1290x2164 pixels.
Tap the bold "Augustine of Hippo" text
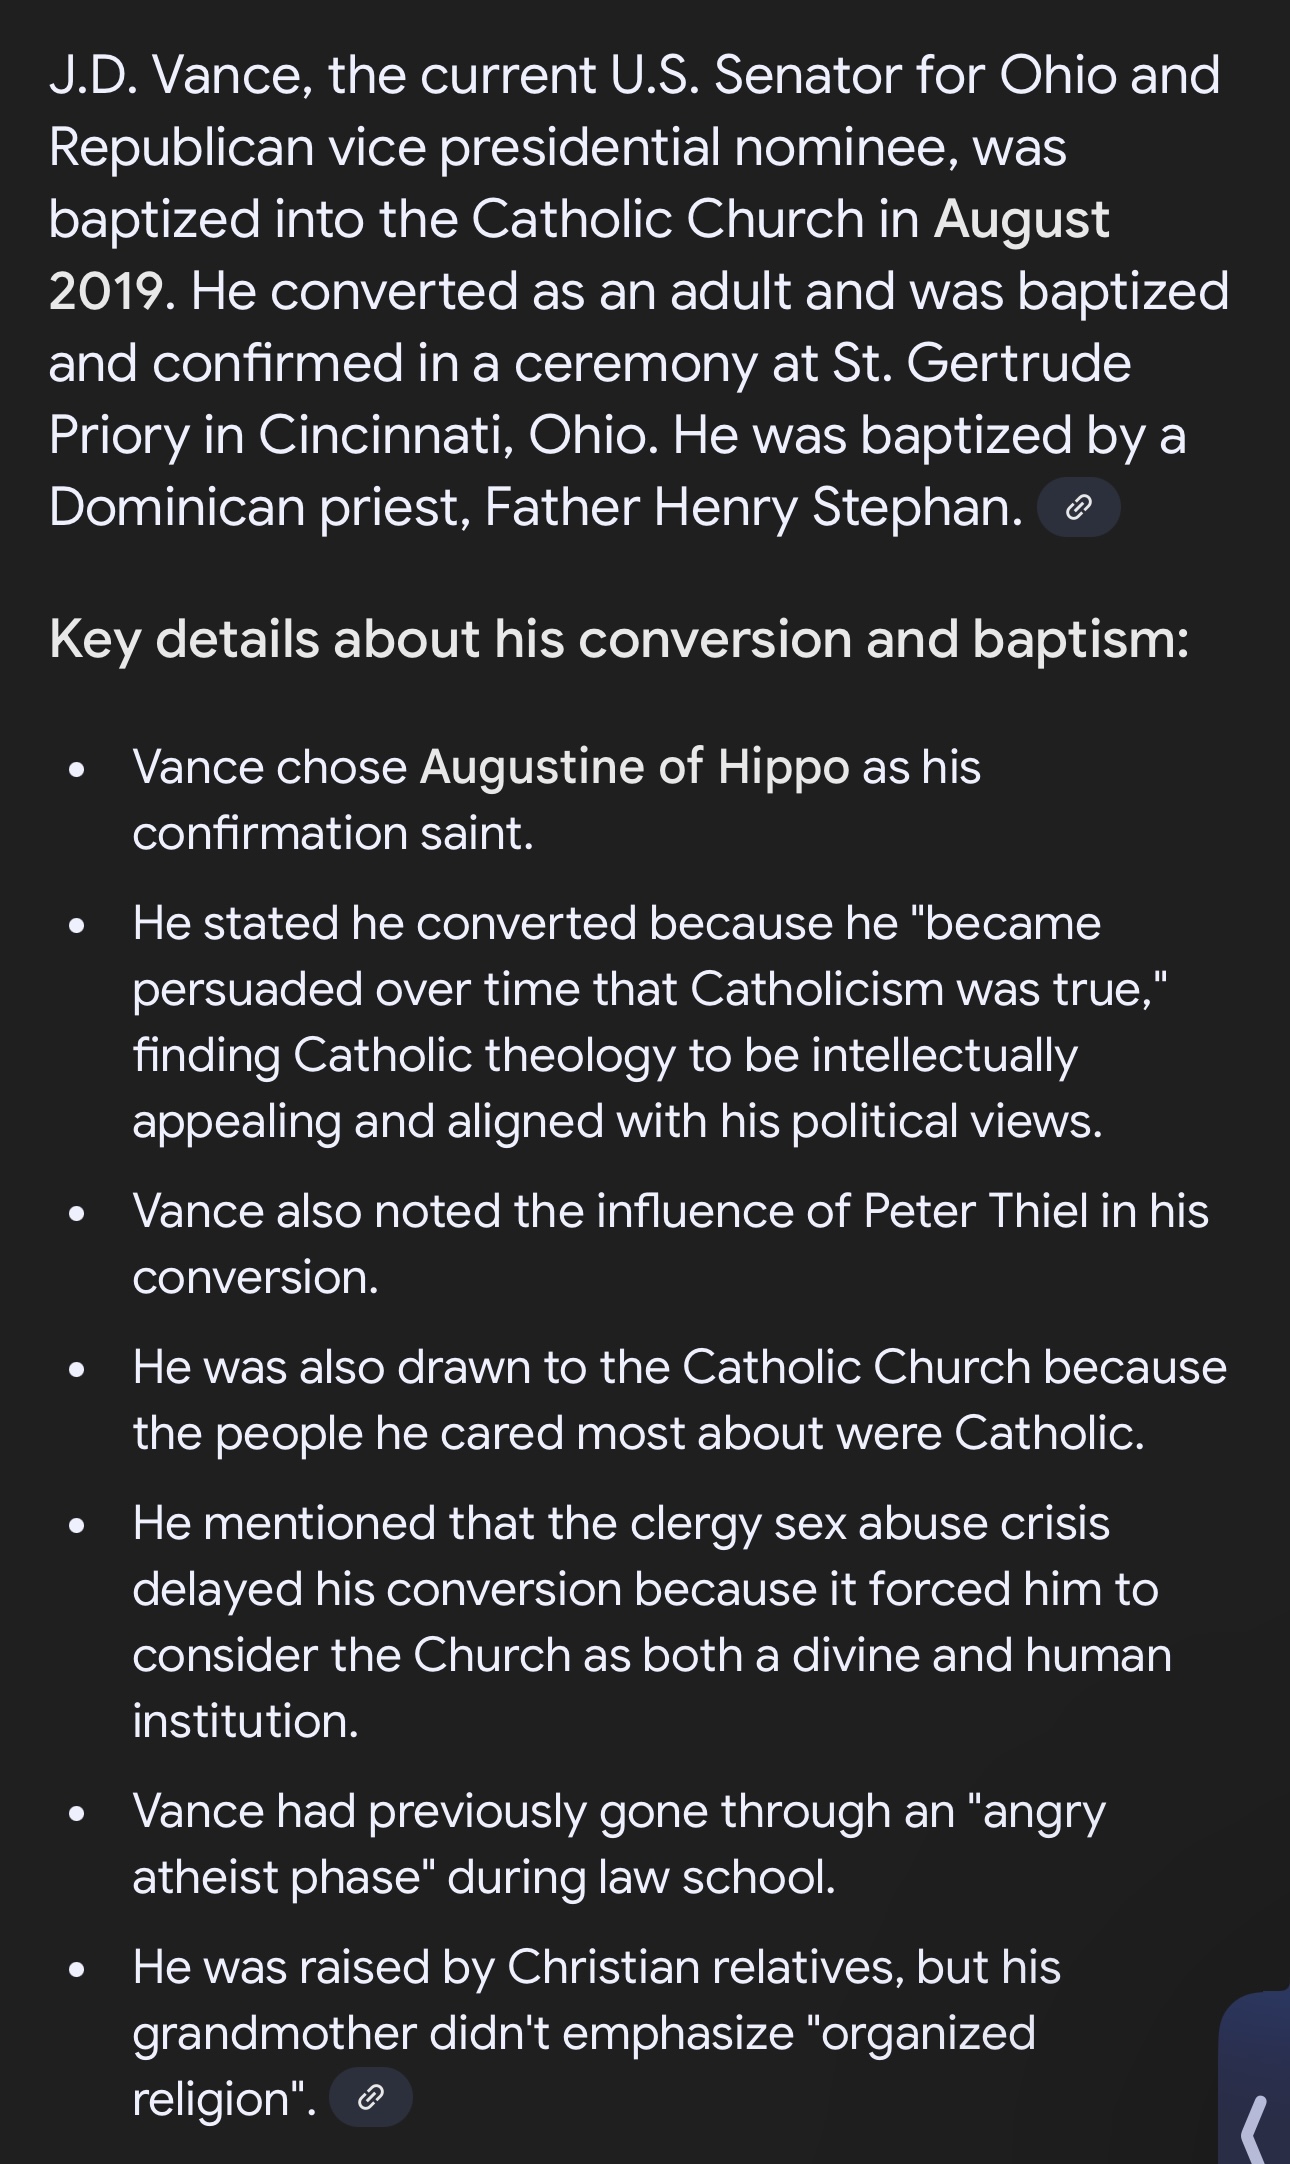pyautogui.click(x=635, y=767)
